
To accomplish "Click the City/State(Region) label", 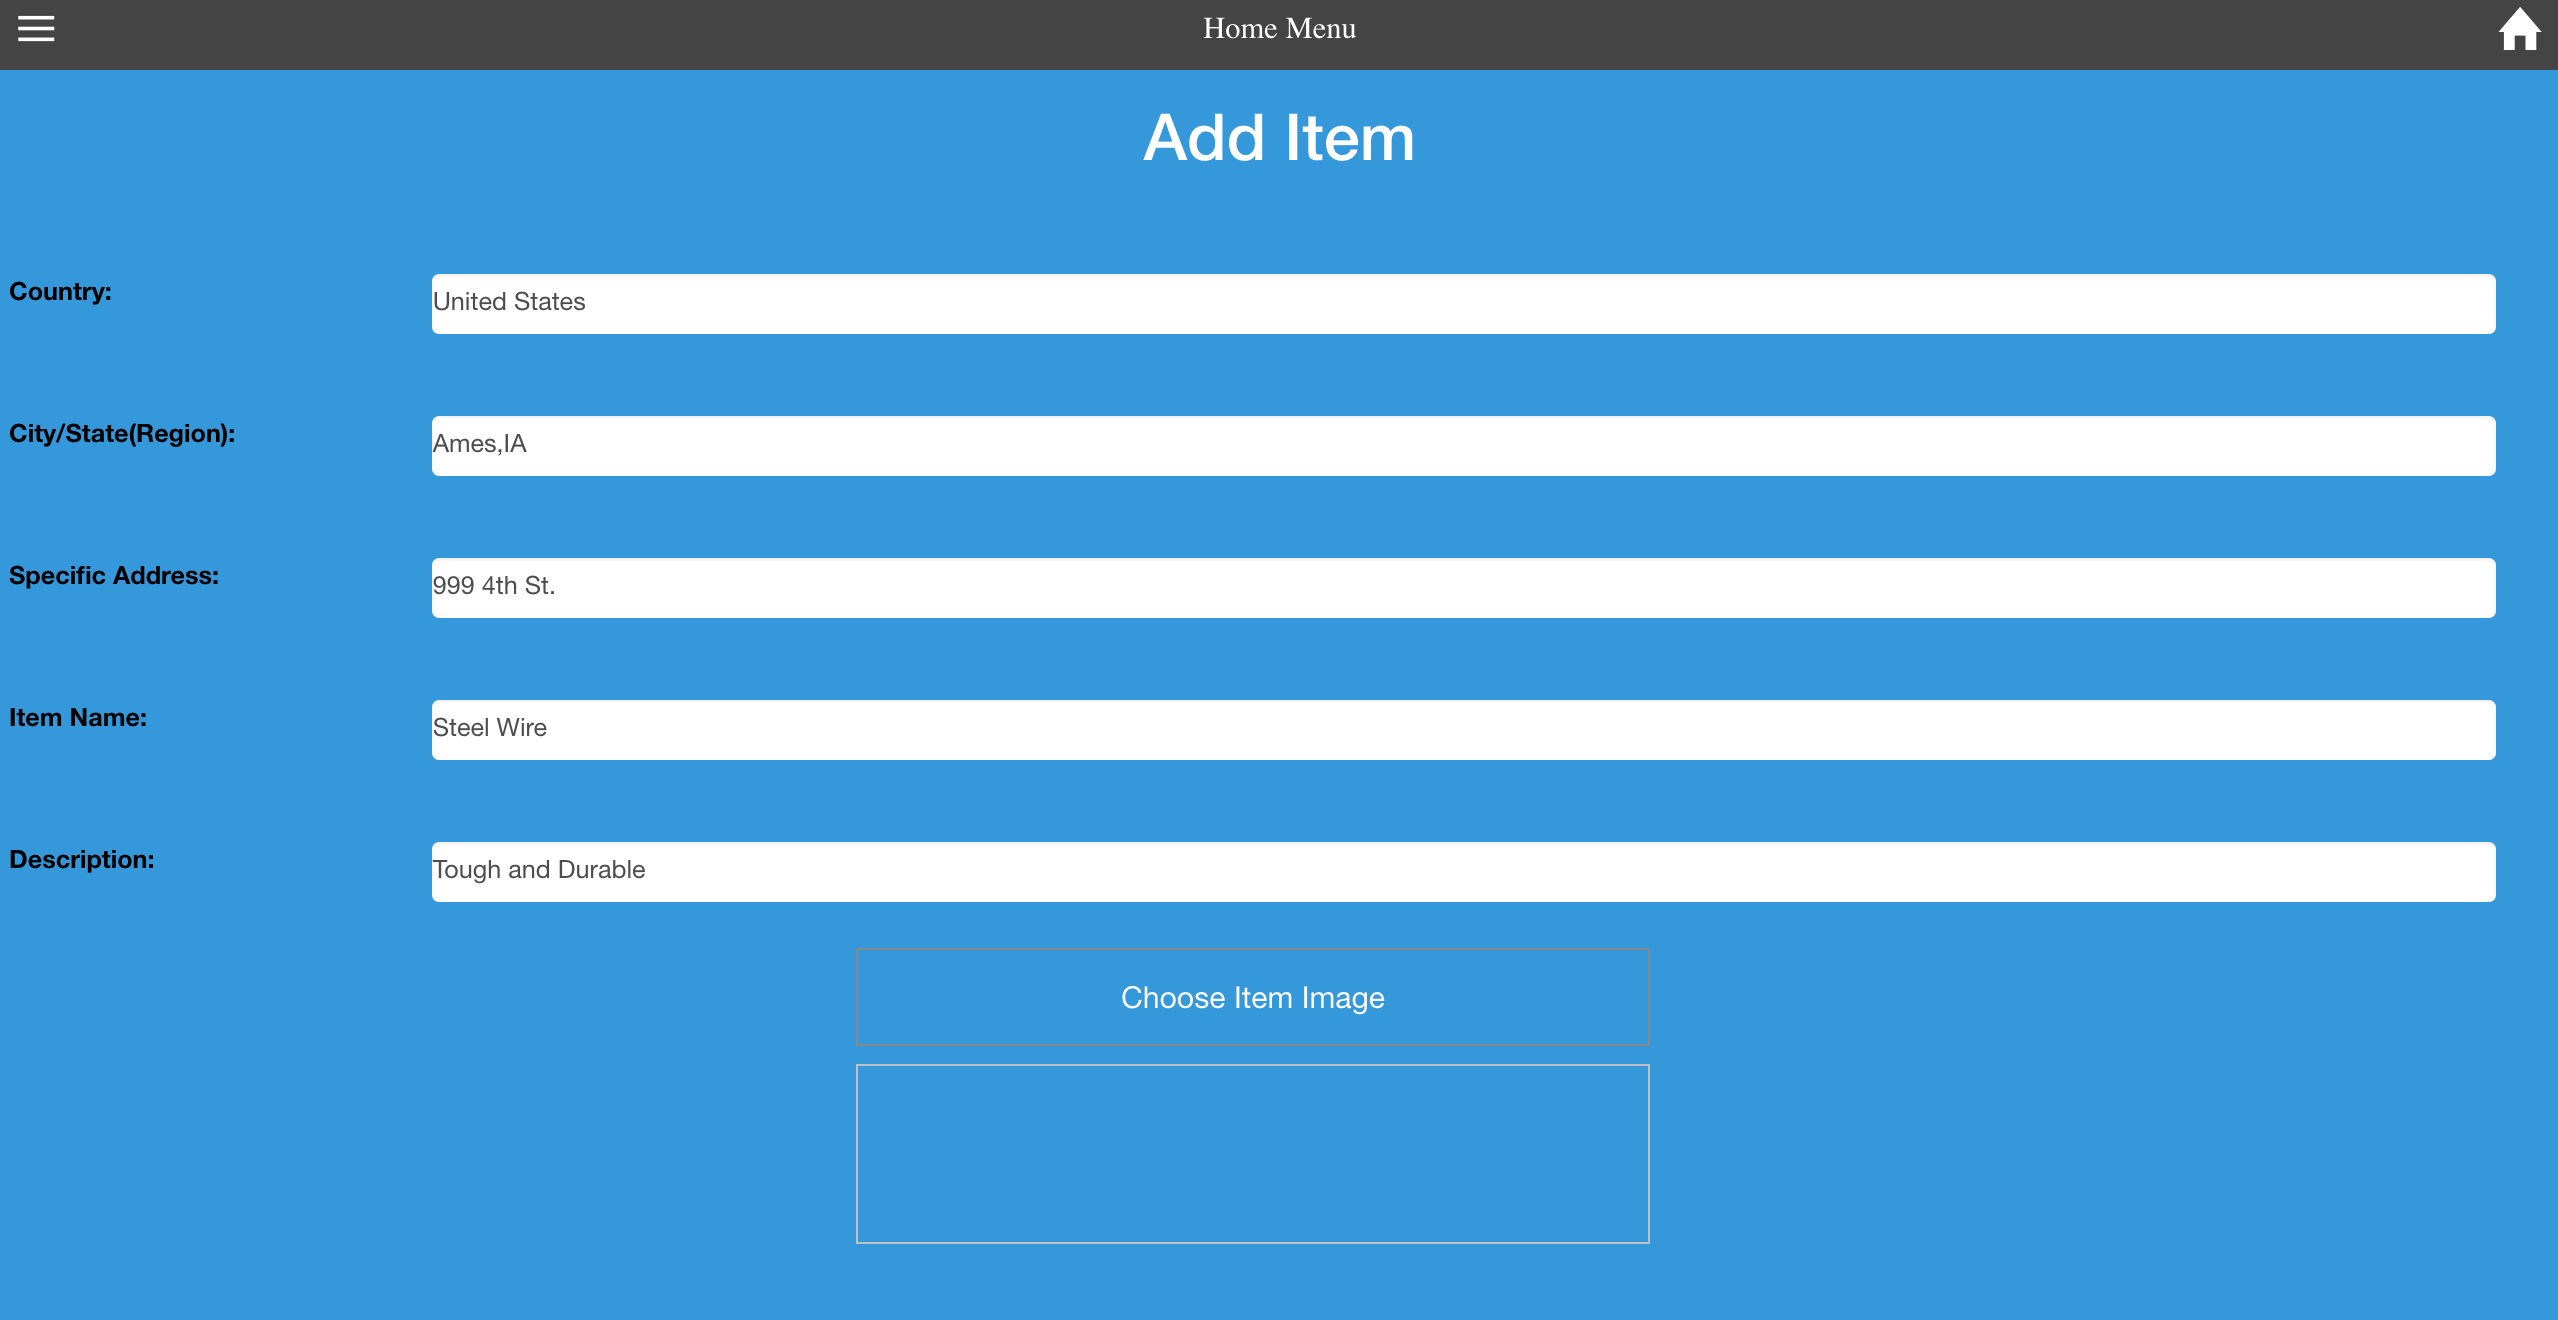I will tap(122, 433).
